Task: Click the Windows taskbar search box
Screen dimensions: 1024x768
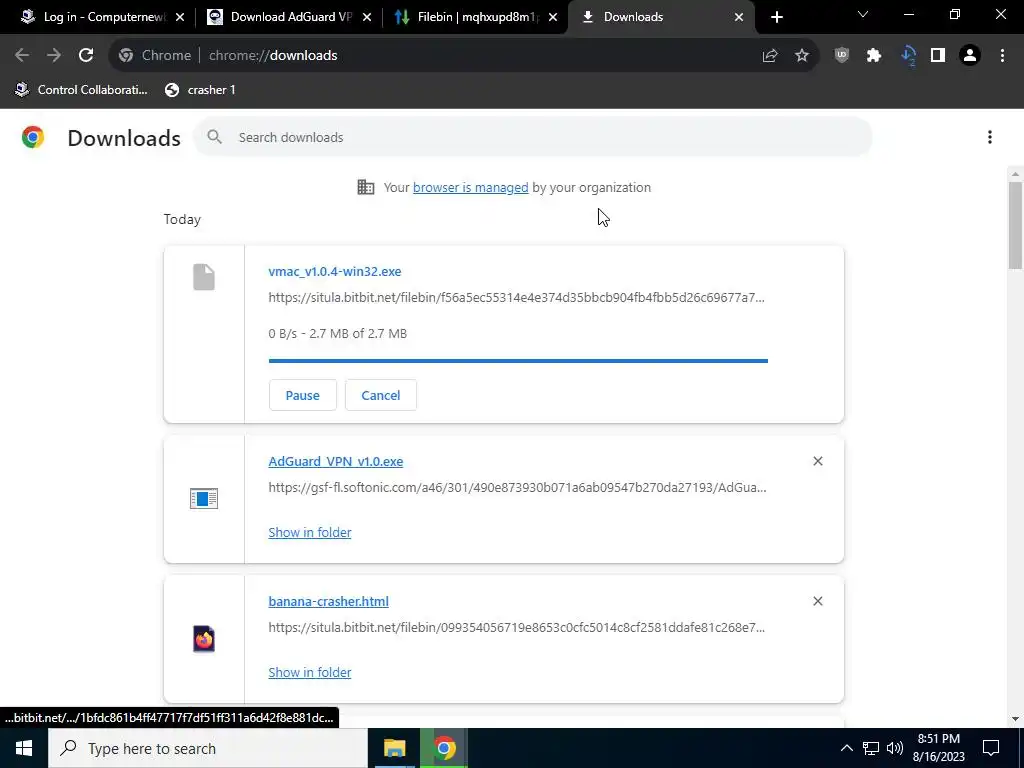Action: [x=208, y=748]
